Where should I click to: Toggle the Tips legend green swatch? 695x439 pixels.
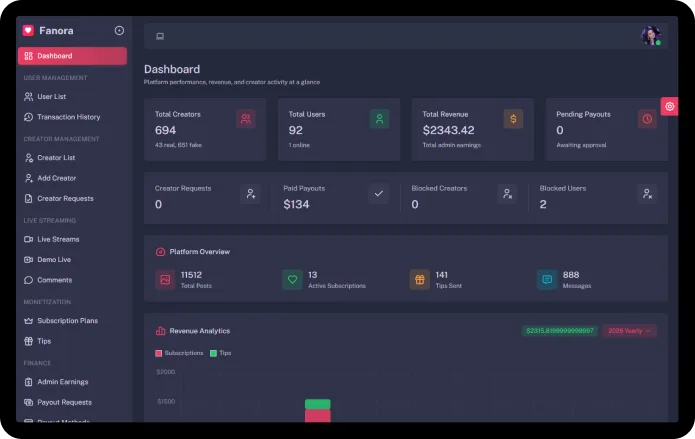[213, 353]
